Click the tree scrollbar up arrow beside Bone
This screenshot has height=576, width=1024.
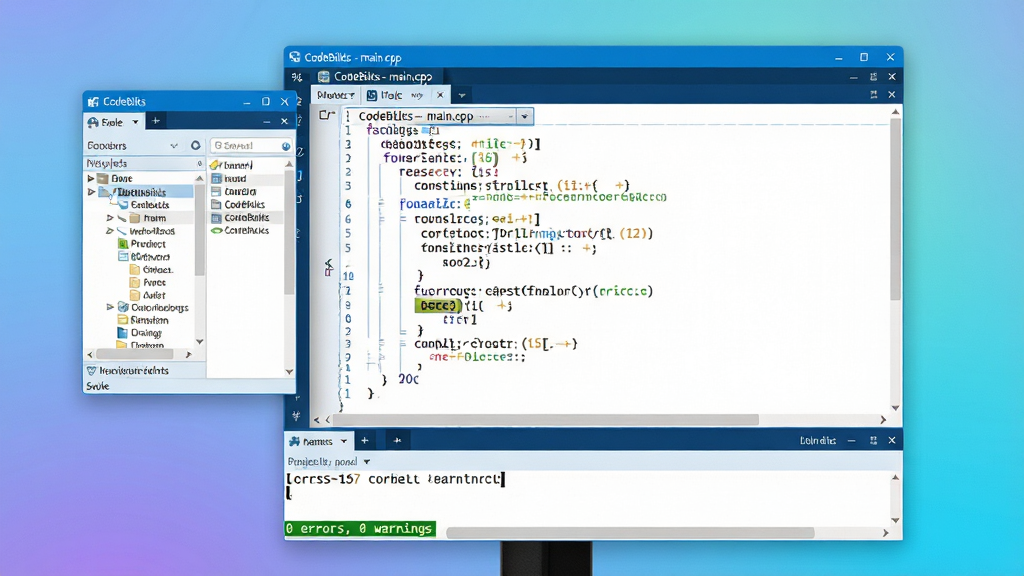[199, 178]
